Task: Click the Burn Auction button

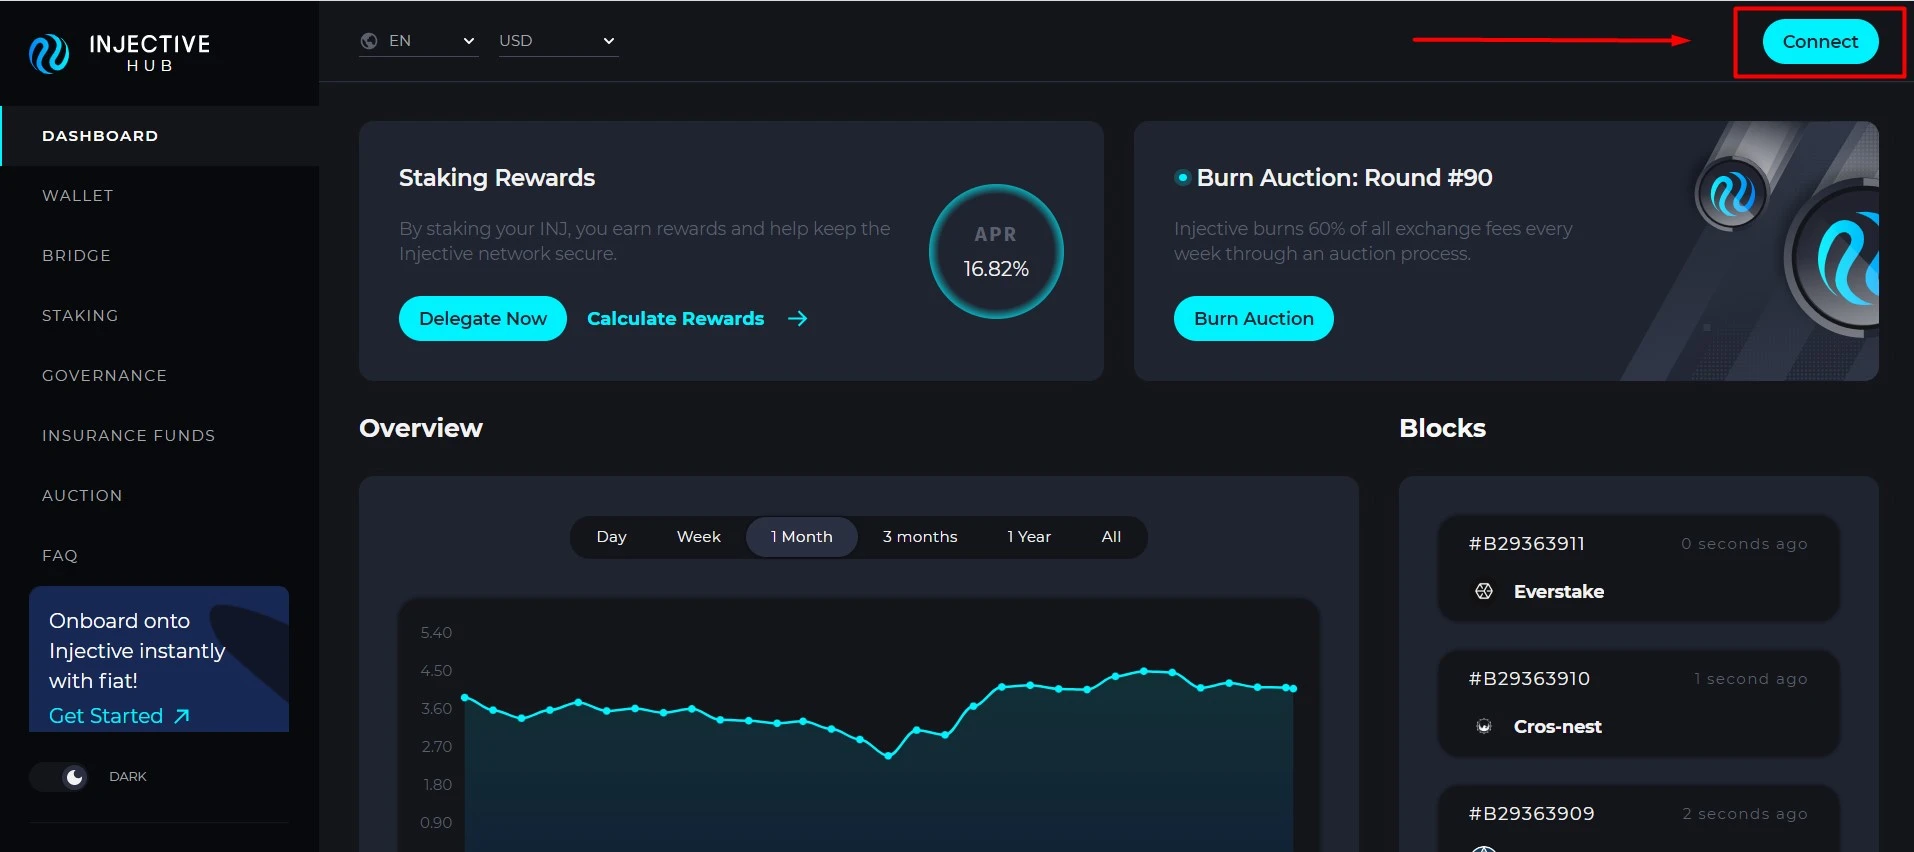Action: [x=1253, y=319]
